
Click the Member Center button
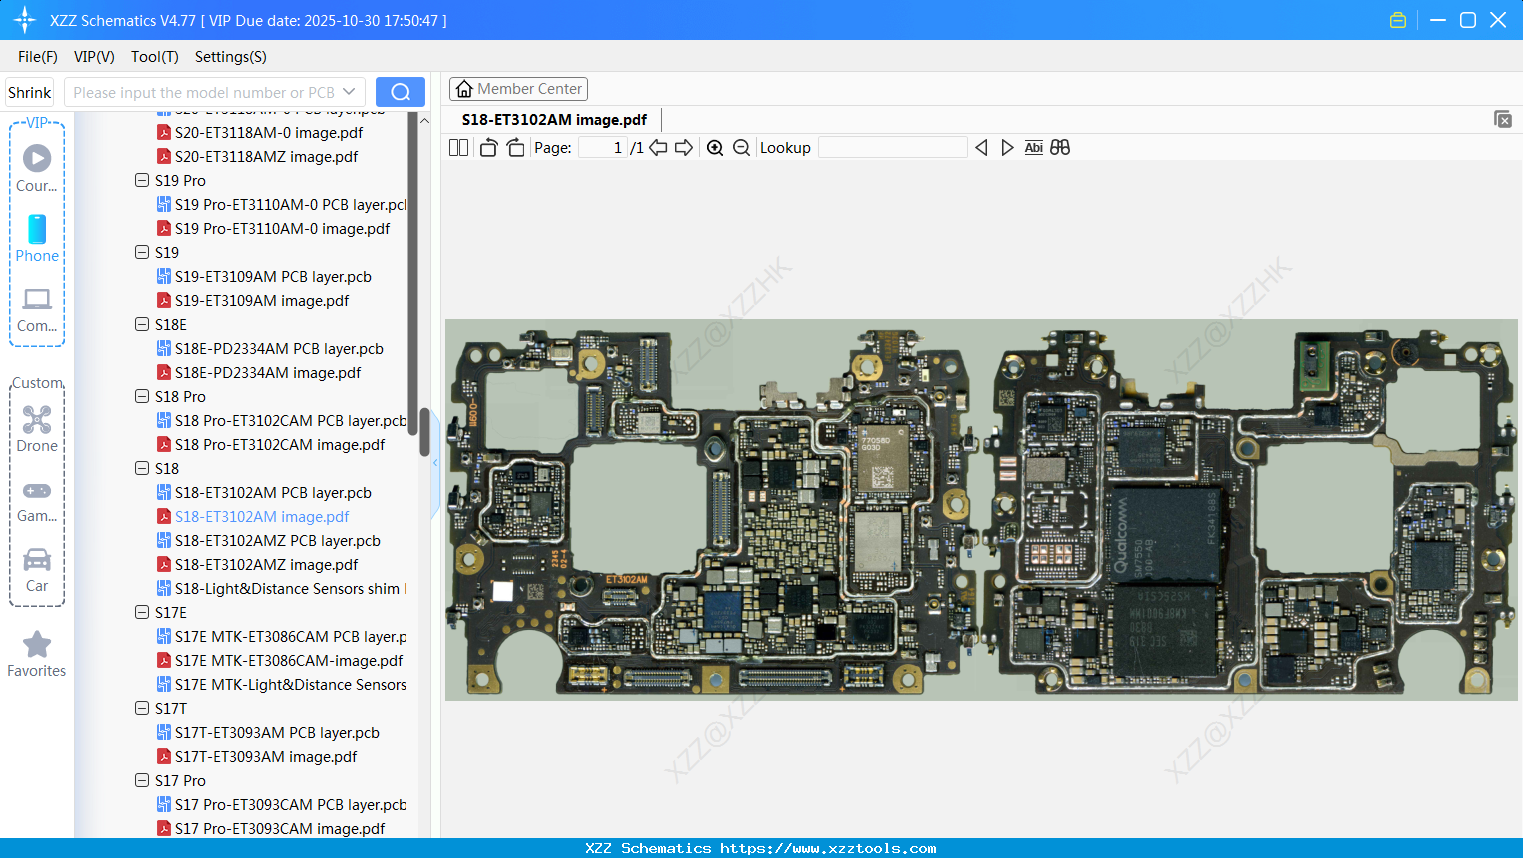(518, 88)
